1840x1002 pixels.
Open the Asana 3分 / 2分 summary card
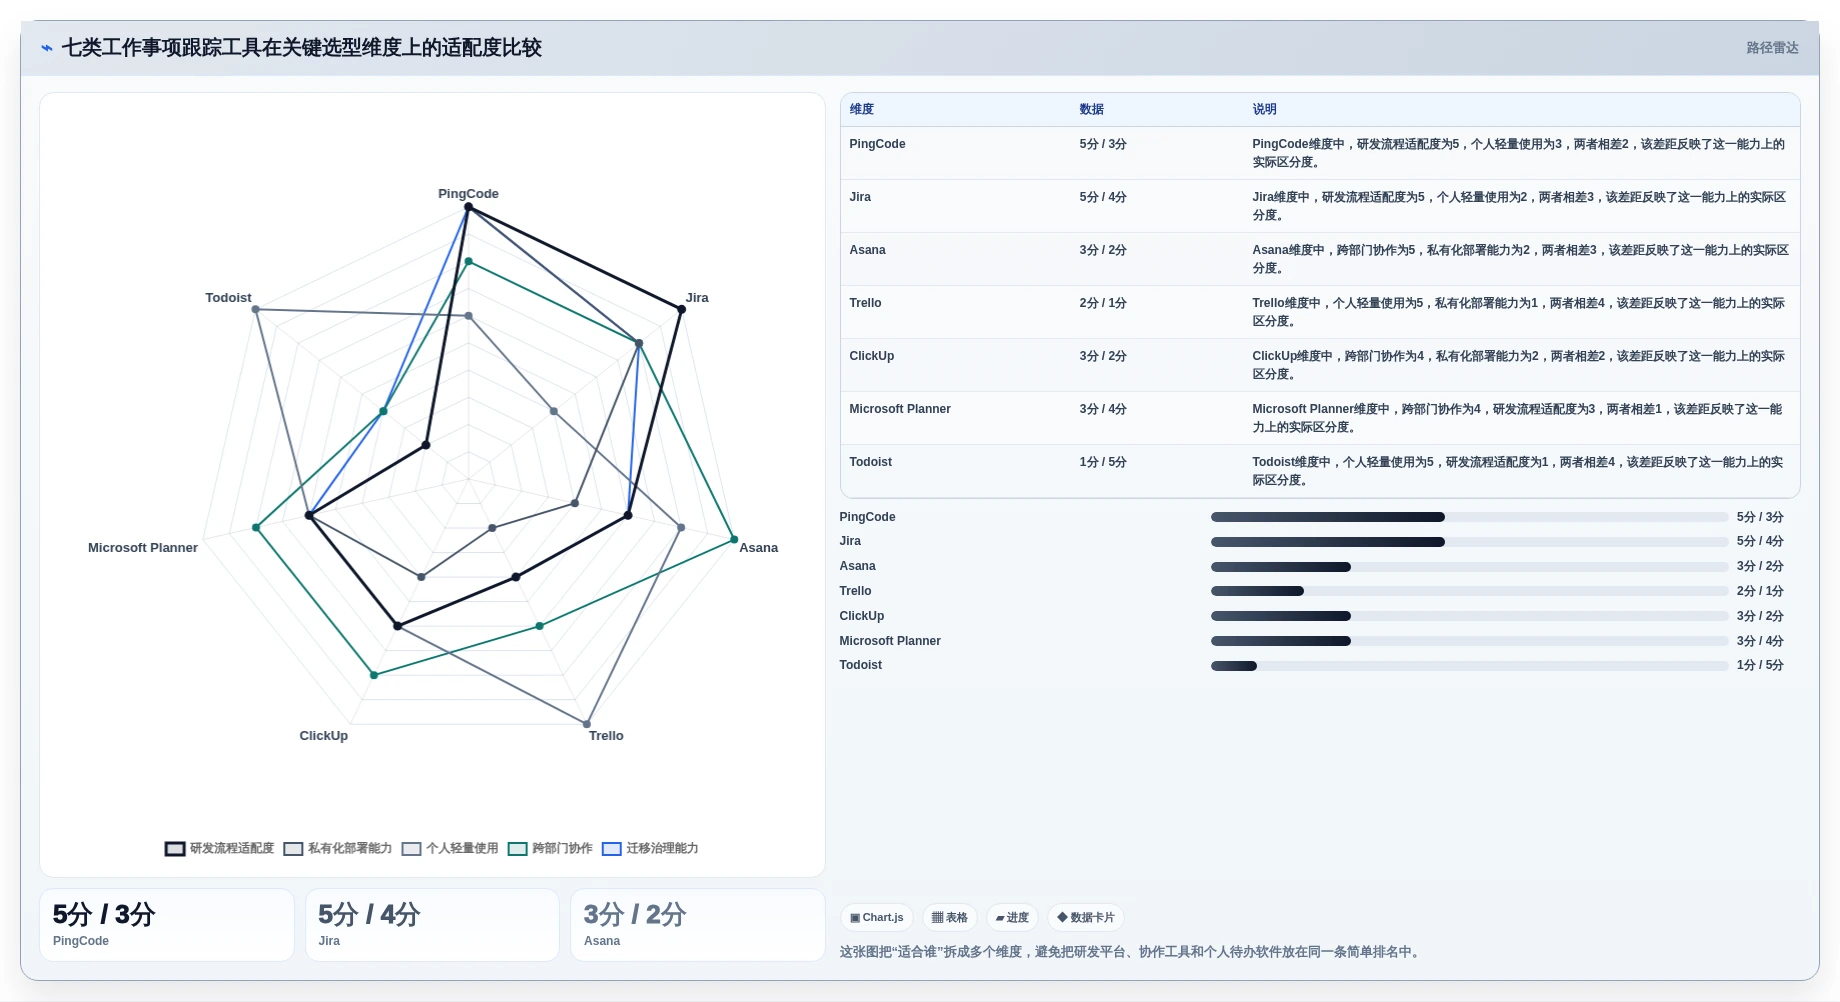(698, 925)
